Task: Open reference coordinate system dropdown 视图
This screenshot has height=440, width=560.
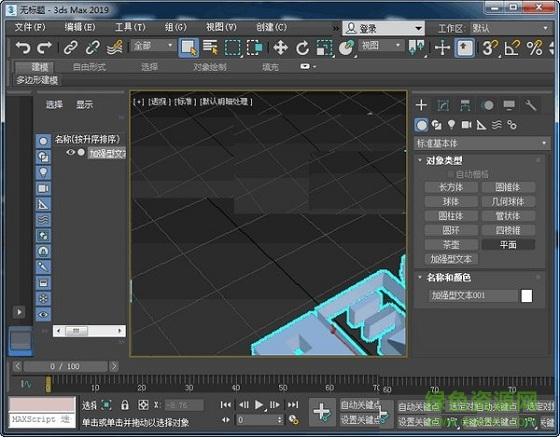Action: [380, 45]
